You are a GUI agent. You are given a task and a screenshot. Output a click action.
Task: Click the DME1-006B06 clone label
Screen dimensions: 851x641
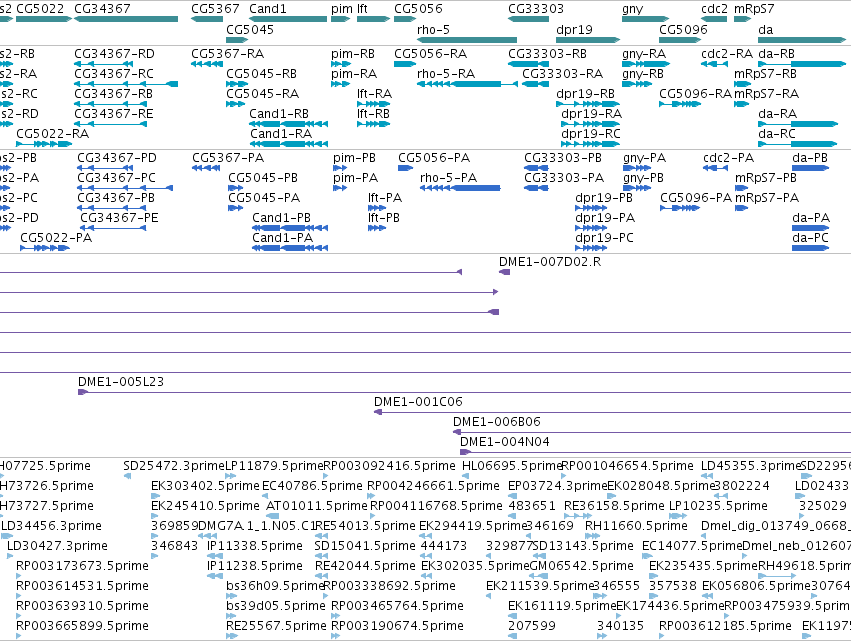tap(497, 422)
